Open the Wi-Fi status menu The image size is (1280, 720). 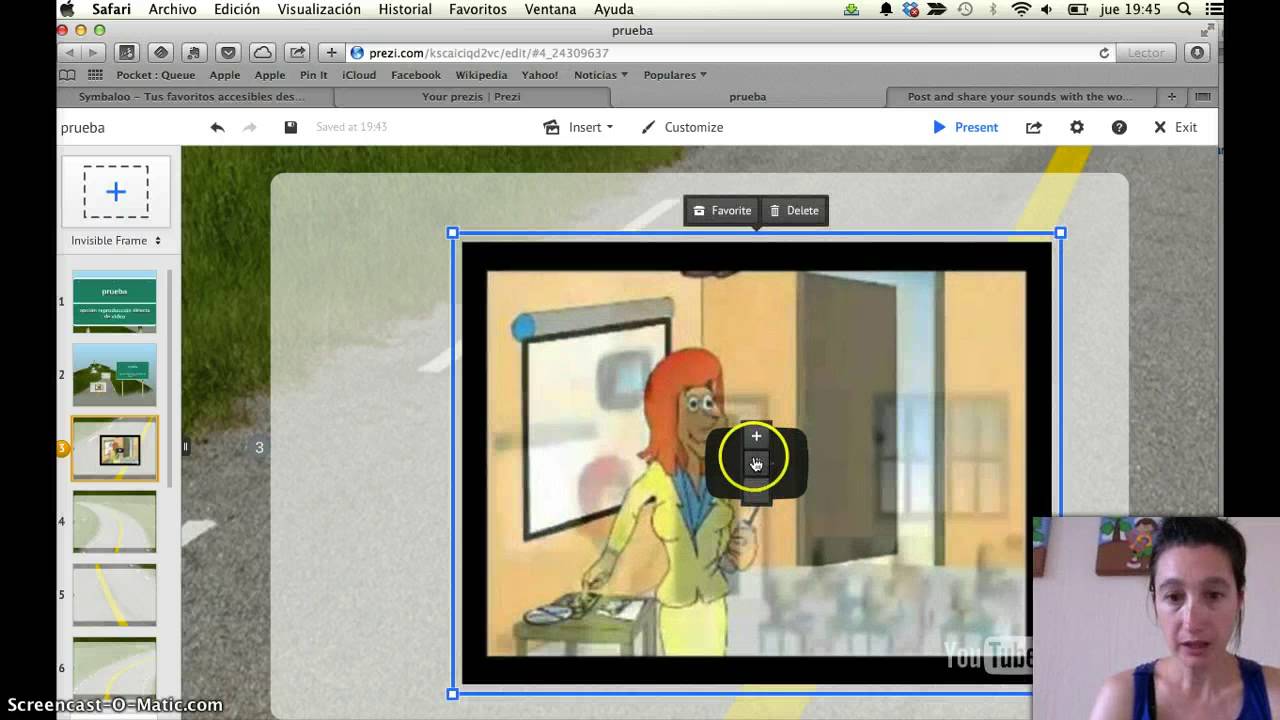(x=1021, y=9)
